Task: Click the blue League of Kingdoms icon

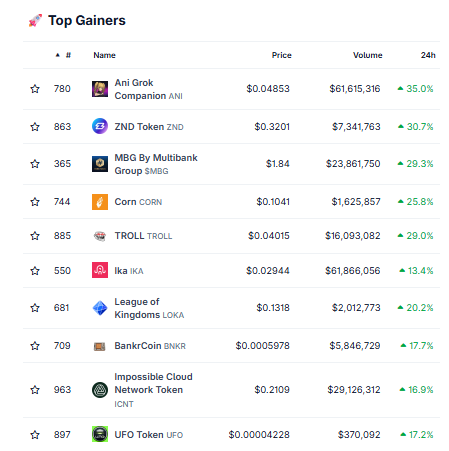Action: click(100, 308)
